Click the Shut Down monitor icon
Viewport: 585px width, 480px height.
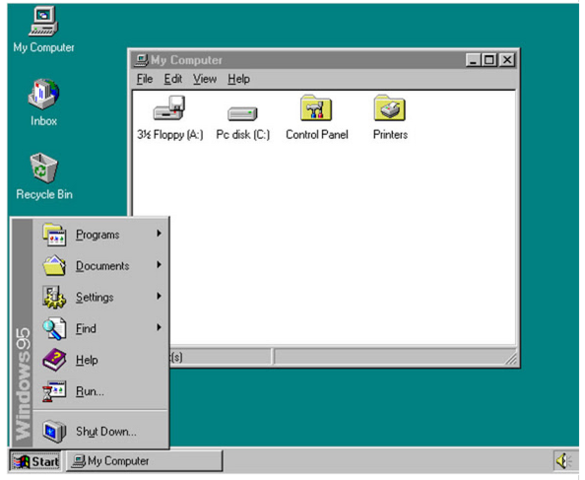pos(54,432)
